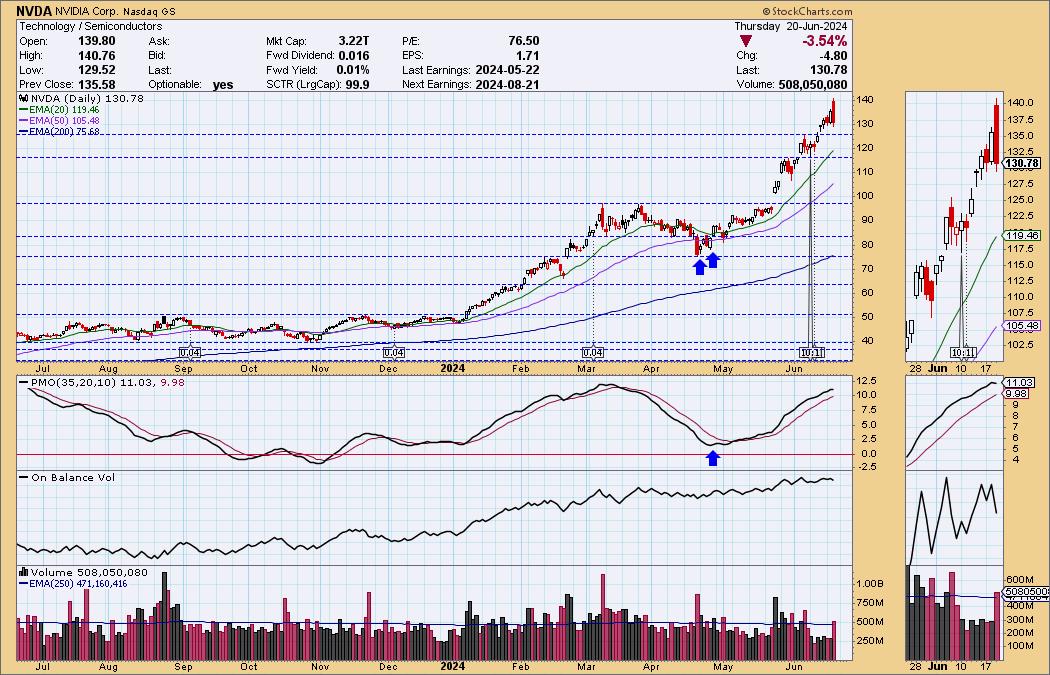Click the Low value 129.52
The height and width of the screenshot is (675, 1050).
(x=96, y=70)
